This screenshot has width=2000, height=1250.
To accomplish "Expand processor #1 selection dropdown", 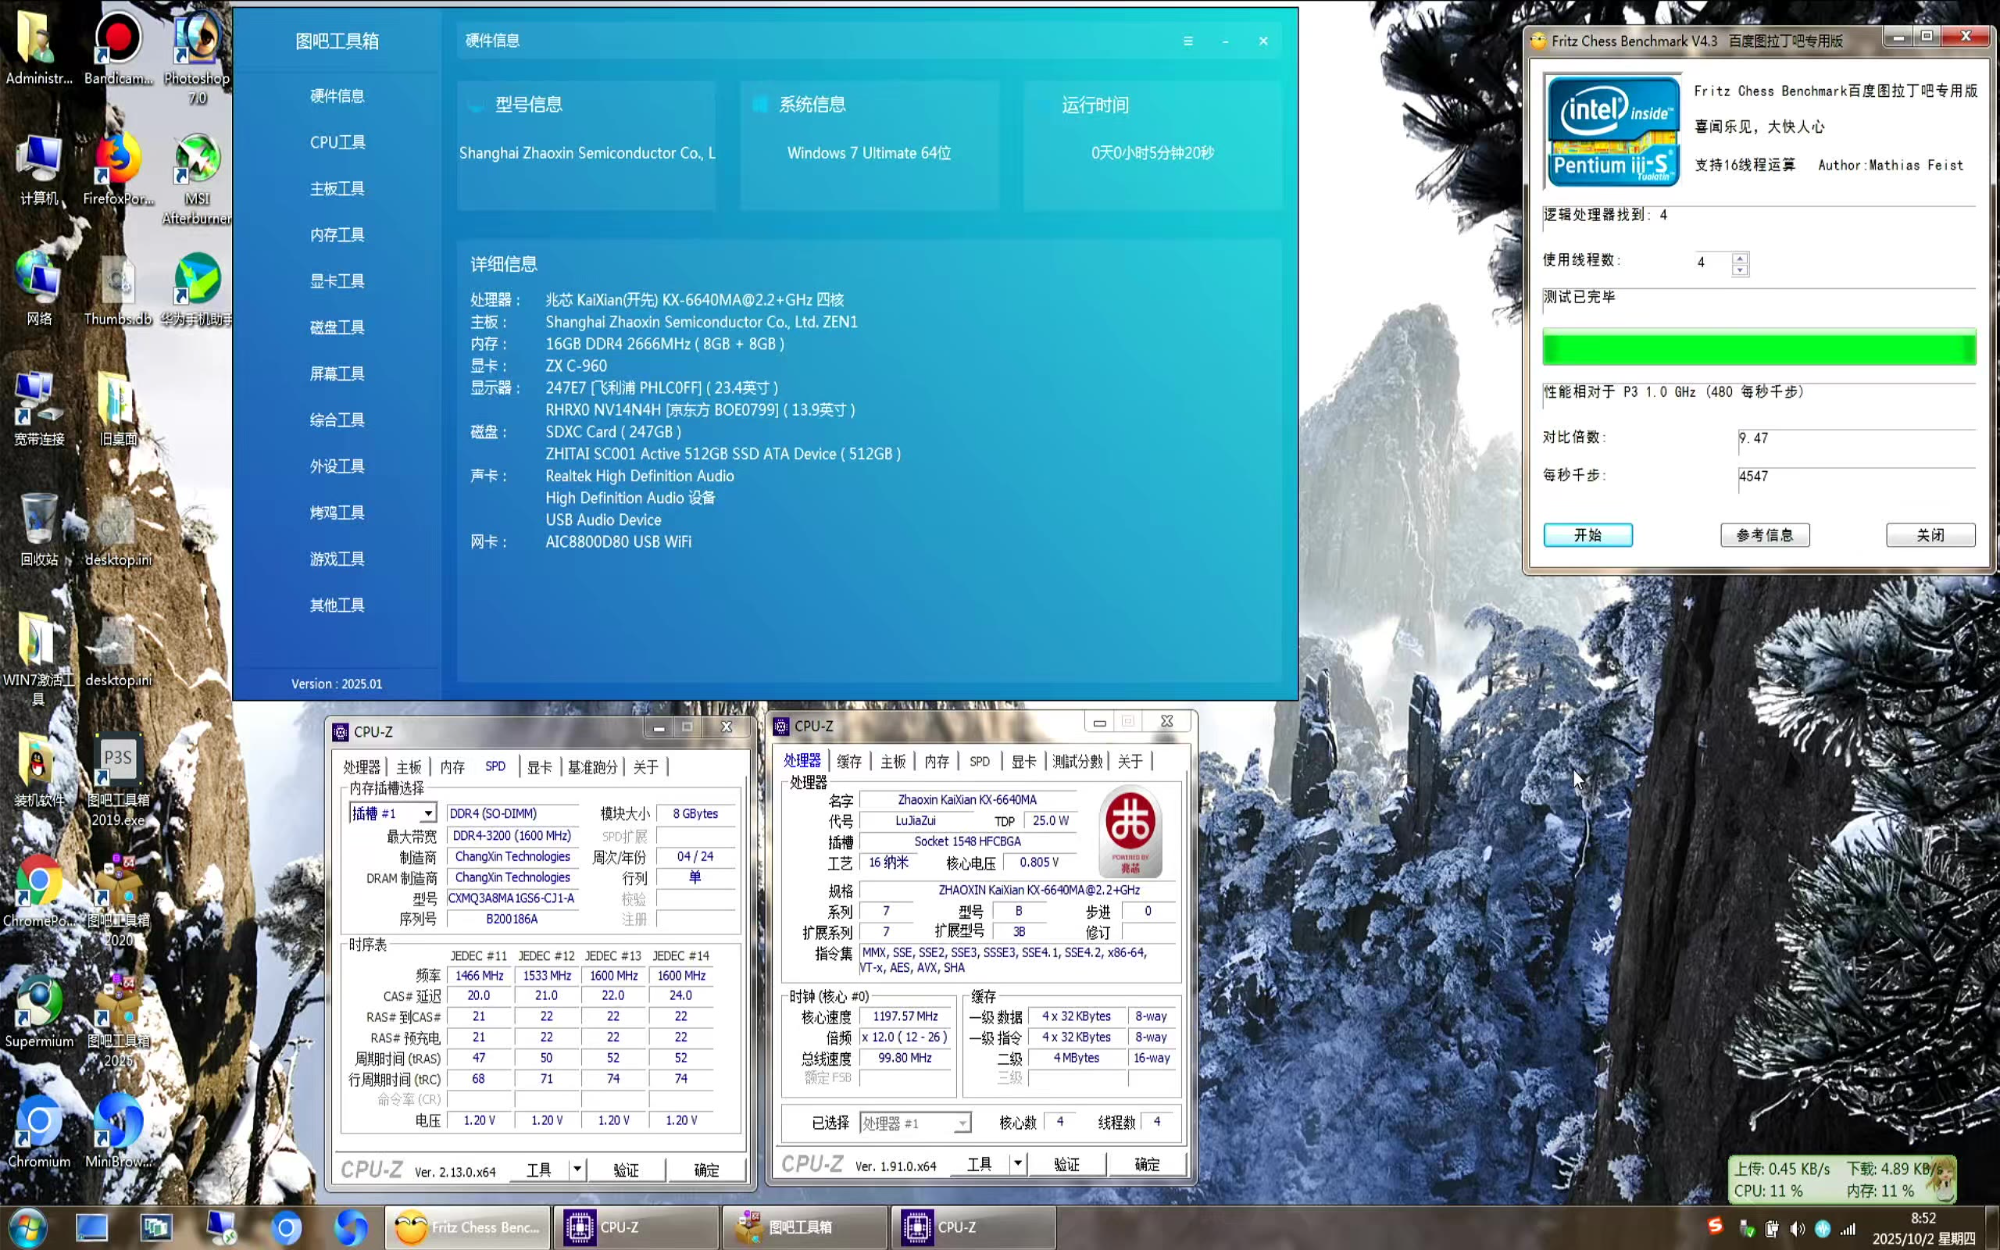I will (961, 1124).
